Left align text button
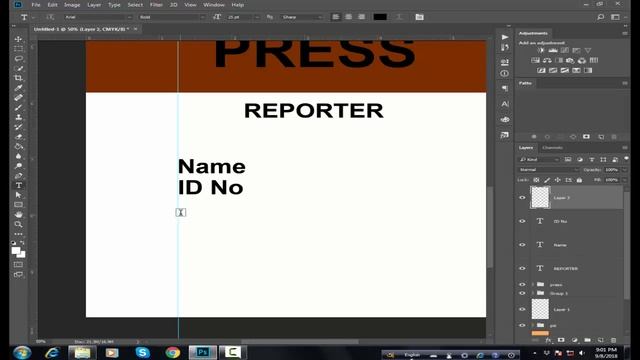The height and width of the screenshot is (360, 640). tap(336, 17)
